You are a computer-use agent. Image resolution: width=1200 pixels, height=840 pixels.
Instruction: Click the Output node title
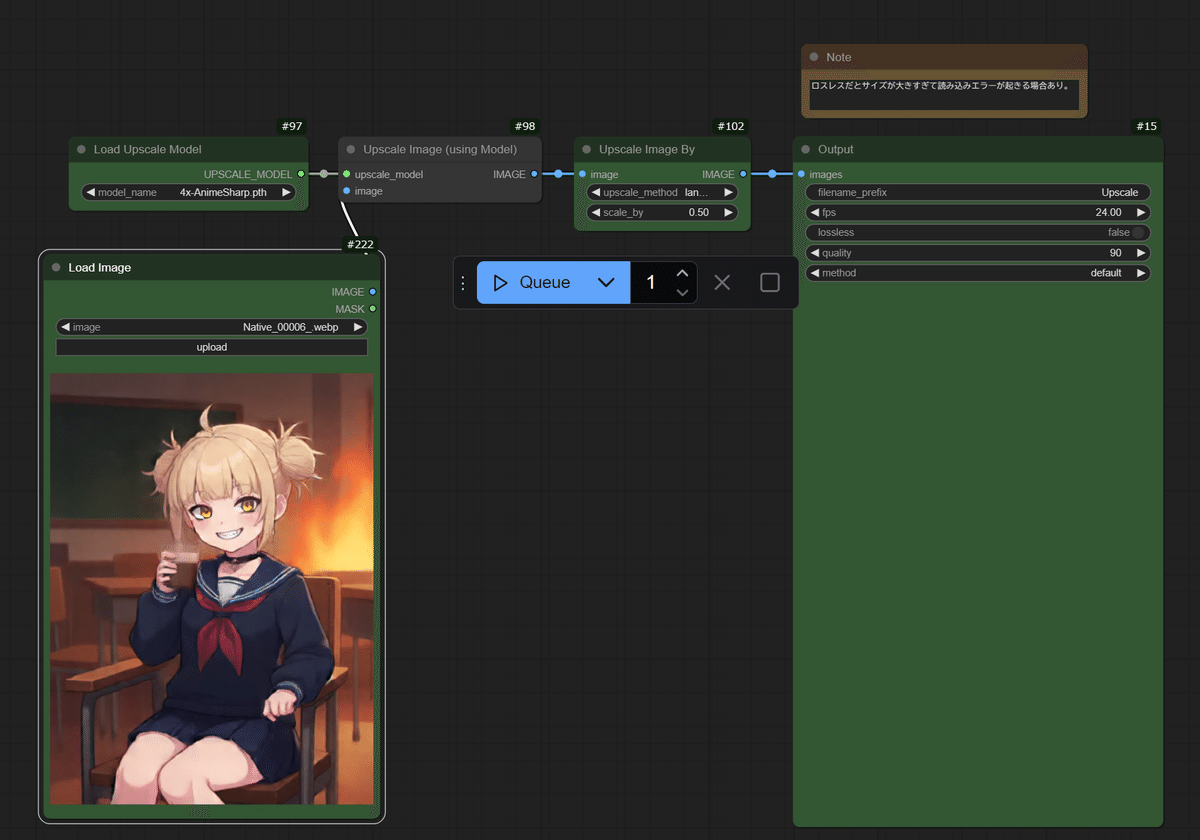836,150
